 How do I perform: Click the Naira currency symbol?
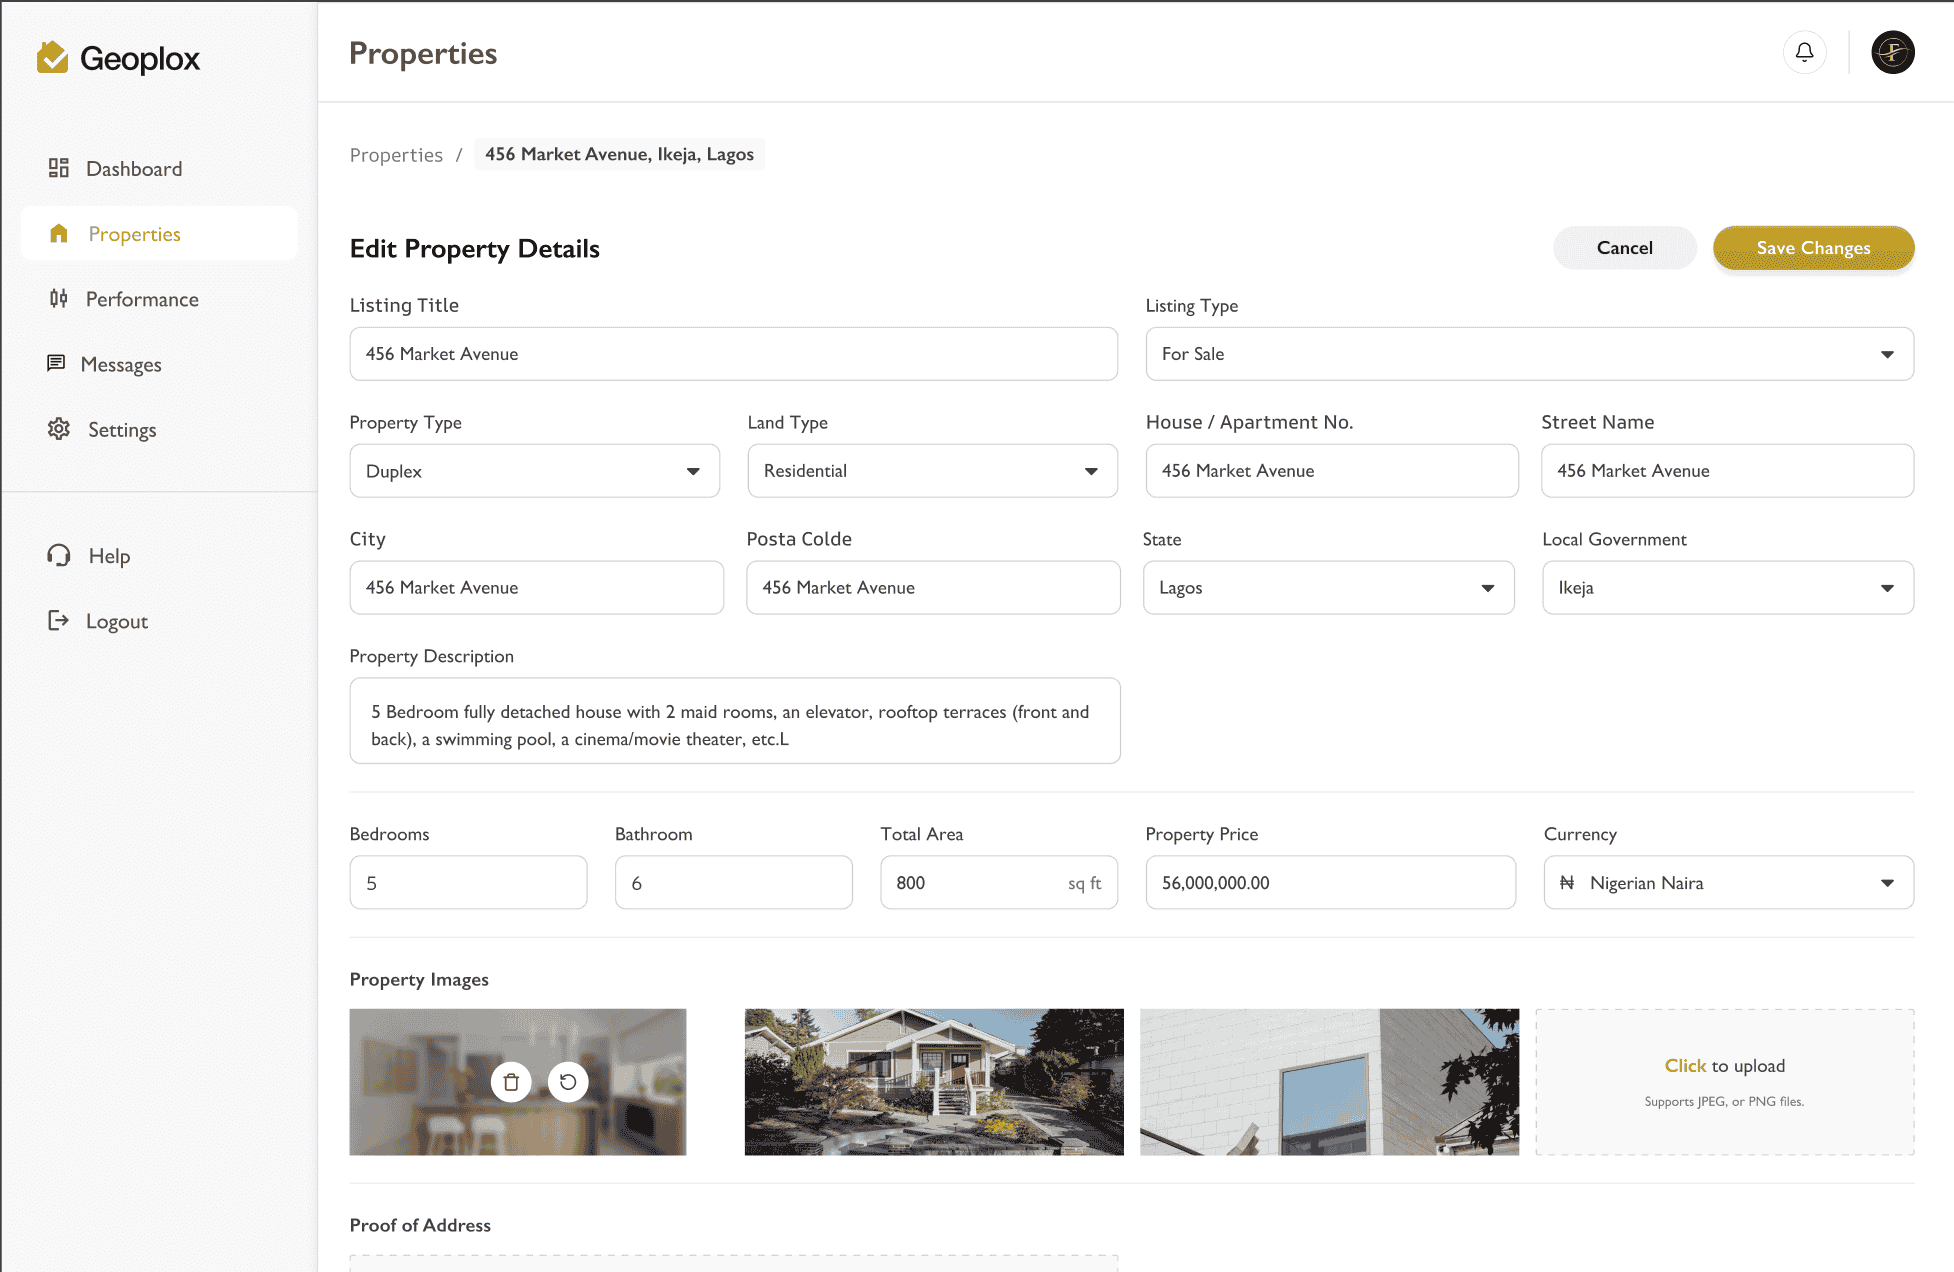pyautogui.click(x=1567, y=882)
